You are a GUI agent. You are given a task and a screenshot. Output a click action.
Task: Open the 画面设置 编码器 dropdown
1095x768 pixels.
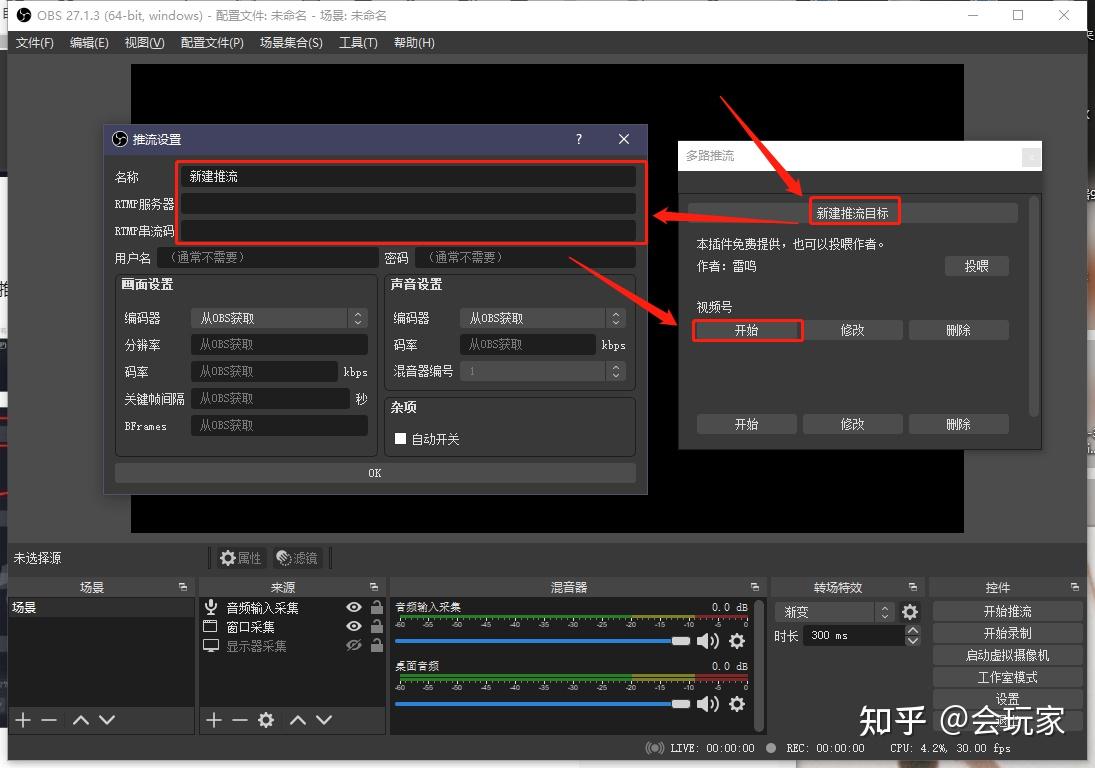point(279,318)
